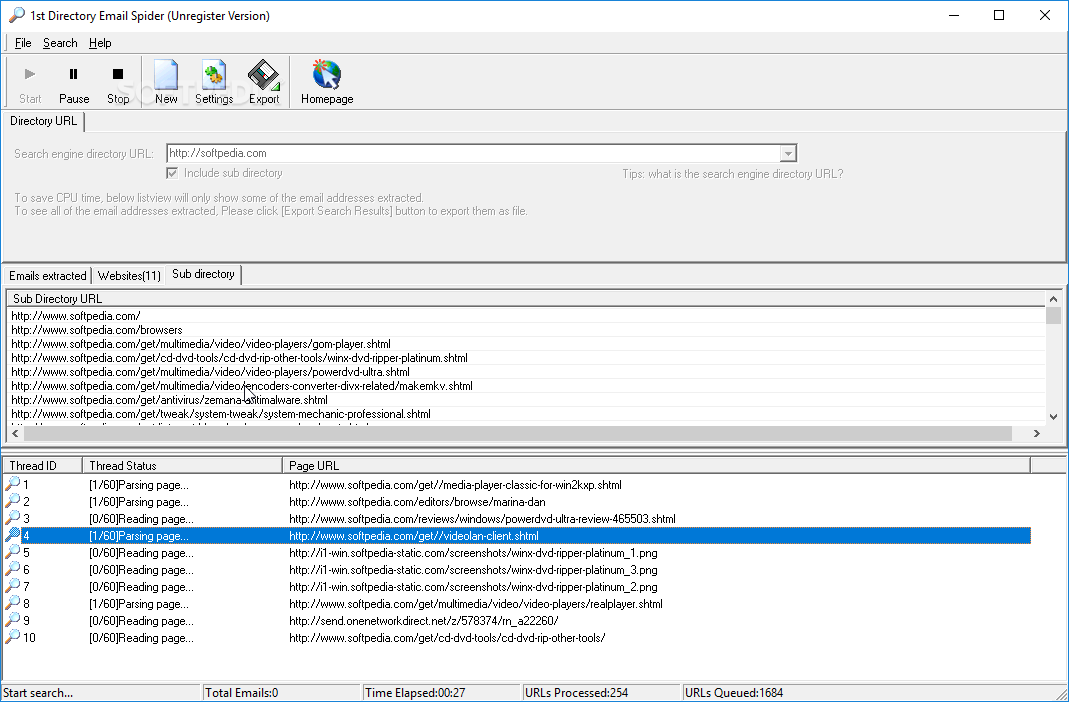
Task: Switch to the Websites(11) tab
Action: (x=129, y=276)
